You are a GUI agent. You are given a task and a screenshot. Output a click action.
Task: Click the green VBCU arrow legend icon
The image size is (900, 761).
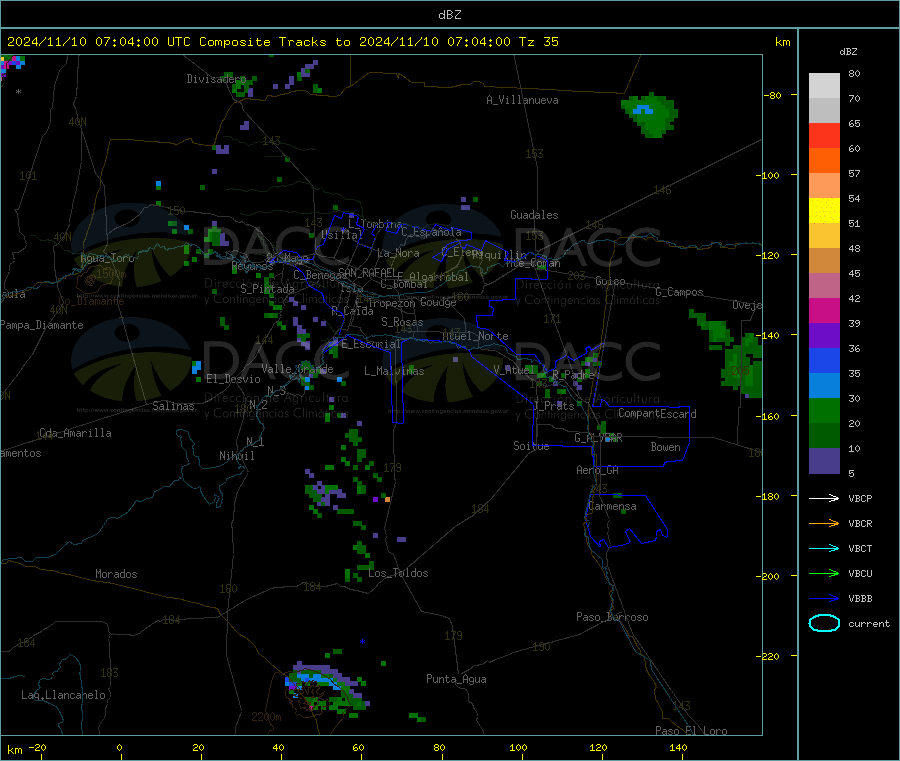coord(824,573)
